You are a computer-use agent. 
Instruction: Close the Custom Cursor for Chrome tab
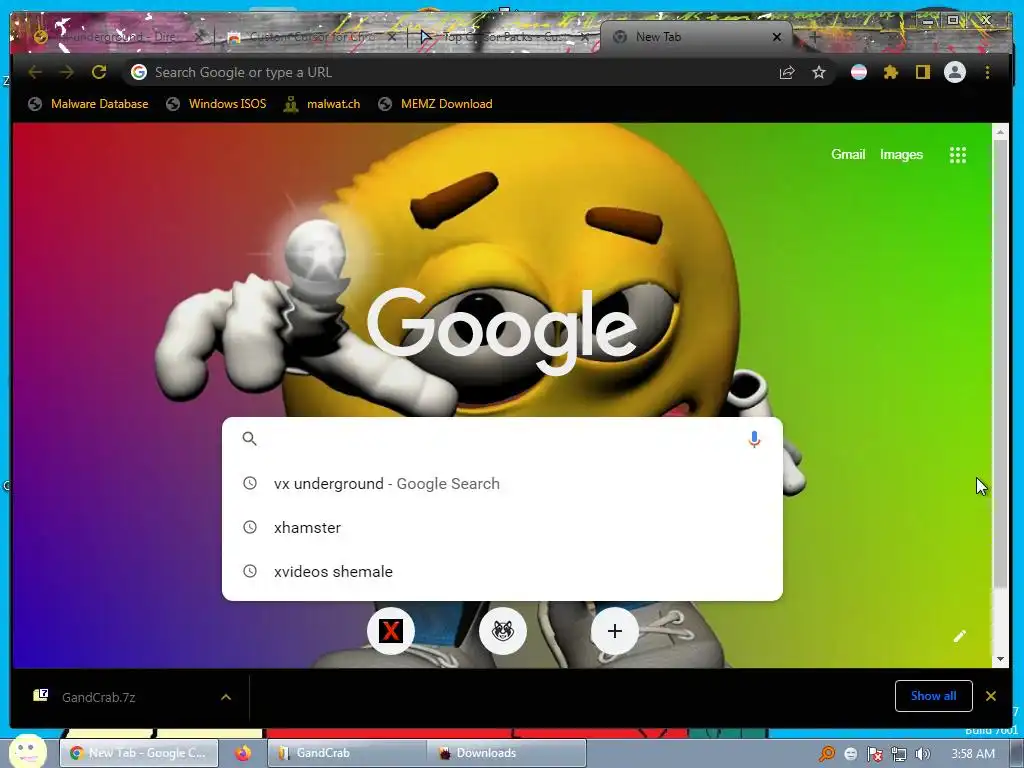point(392,37)
